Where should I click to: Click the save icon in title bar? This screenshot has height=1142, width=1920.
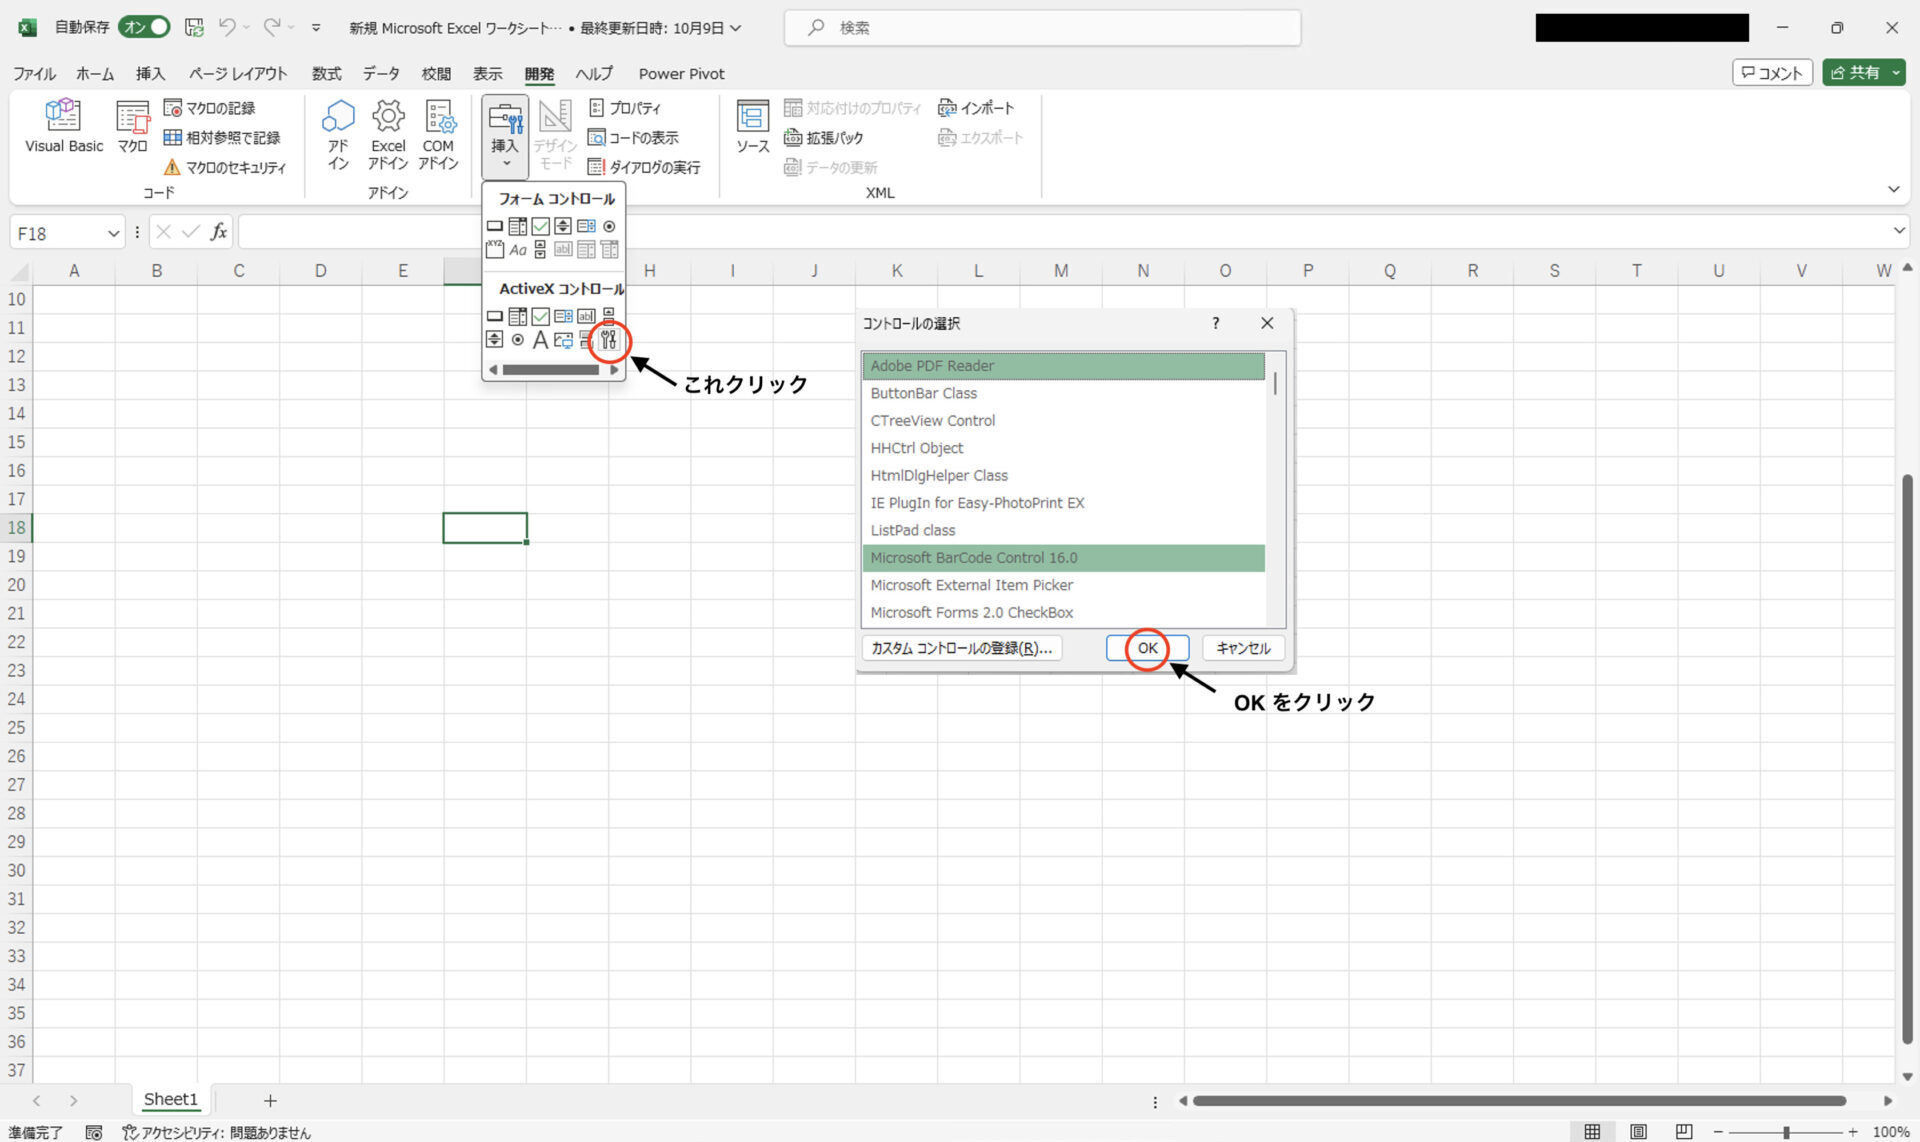195,27
